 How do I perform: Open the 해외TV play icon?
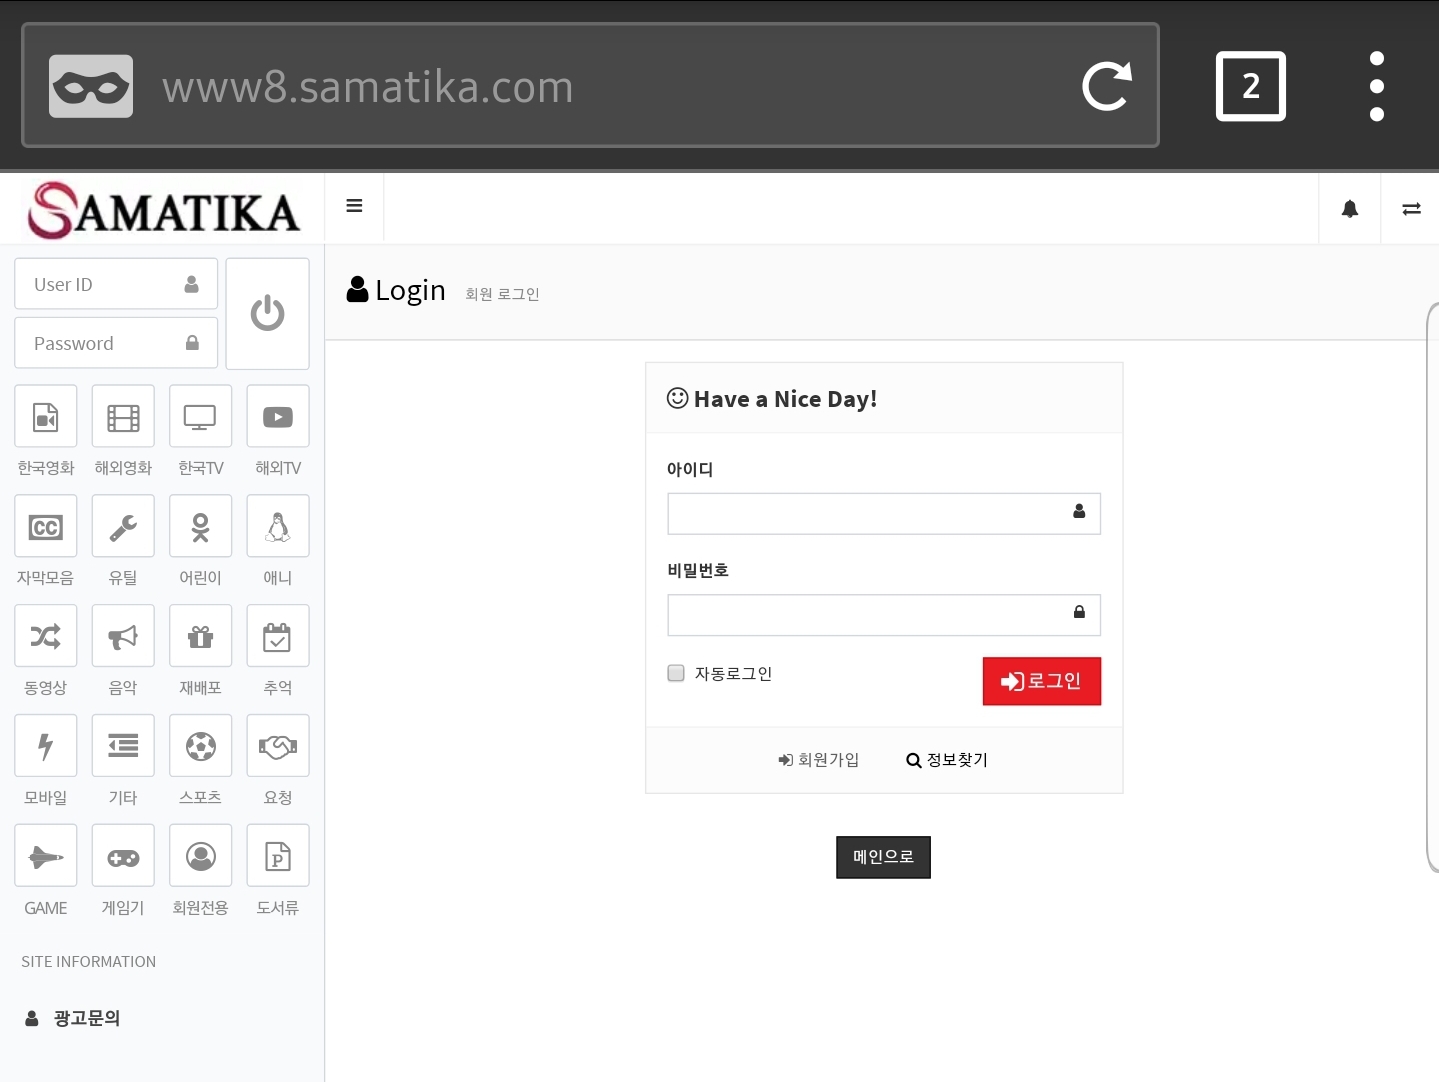coord(278,416)
